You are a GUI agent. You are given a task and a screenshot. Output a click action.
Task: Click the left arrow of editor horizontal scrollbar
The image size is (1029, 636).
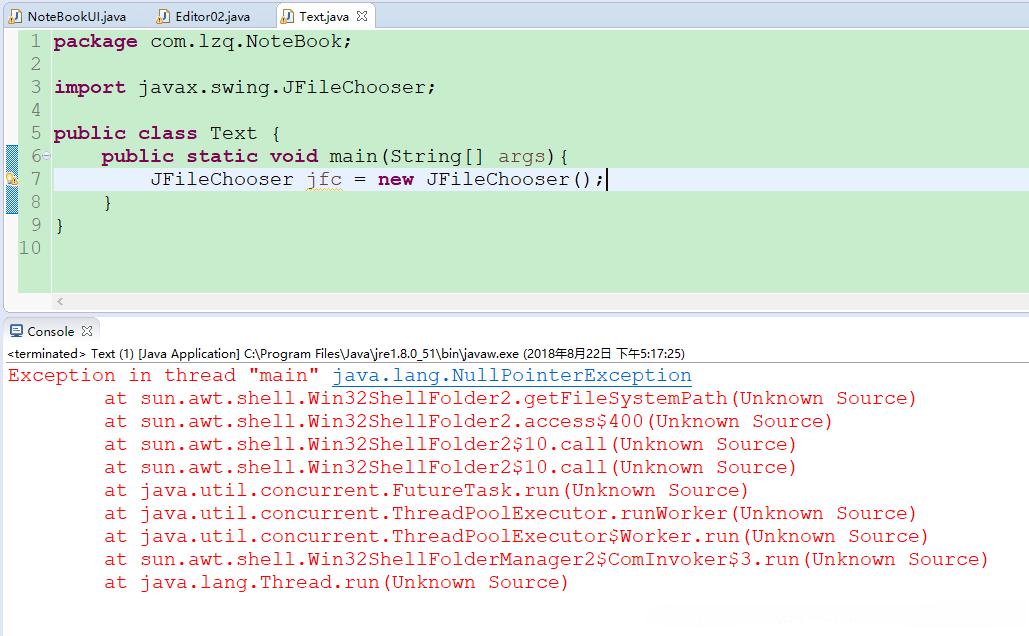click(60, 301)
